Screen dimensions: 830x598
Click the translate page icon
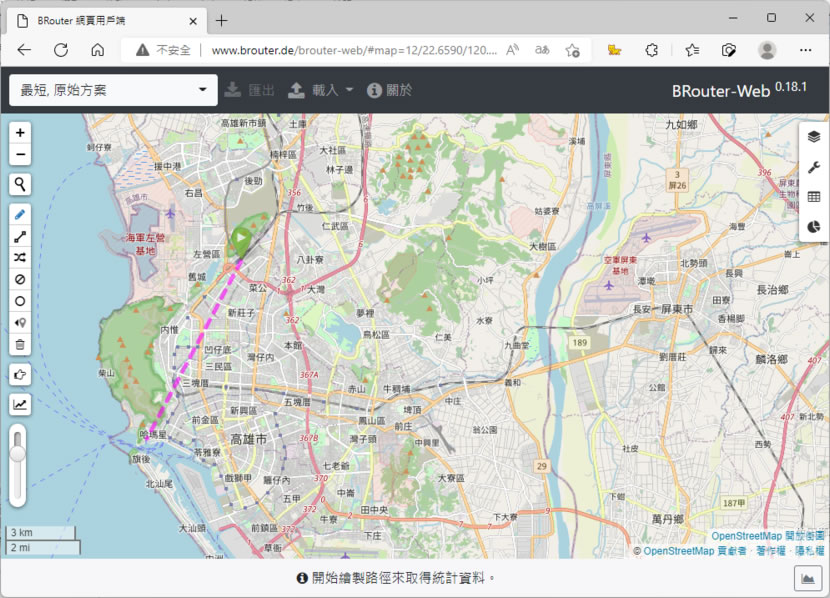tap(542, 50)
